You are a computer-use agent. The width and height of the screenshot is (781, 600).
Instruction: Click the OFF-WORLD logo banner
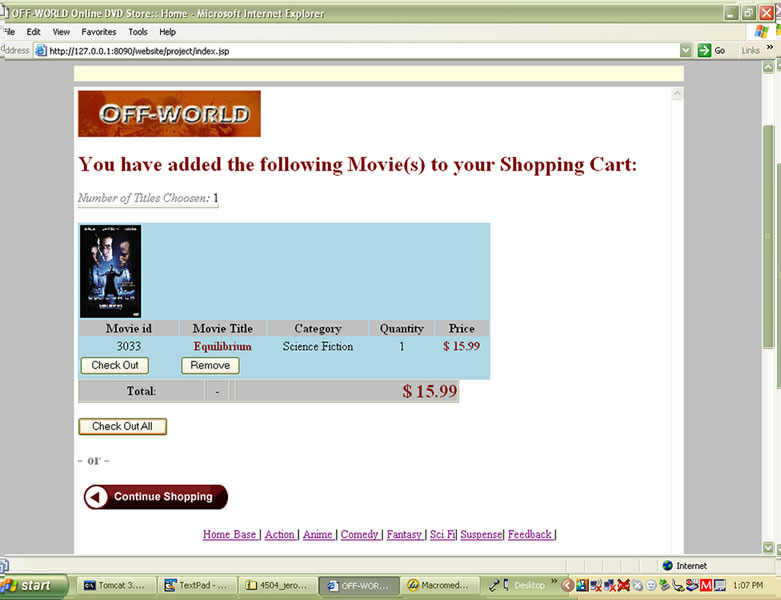click(169, 114)
